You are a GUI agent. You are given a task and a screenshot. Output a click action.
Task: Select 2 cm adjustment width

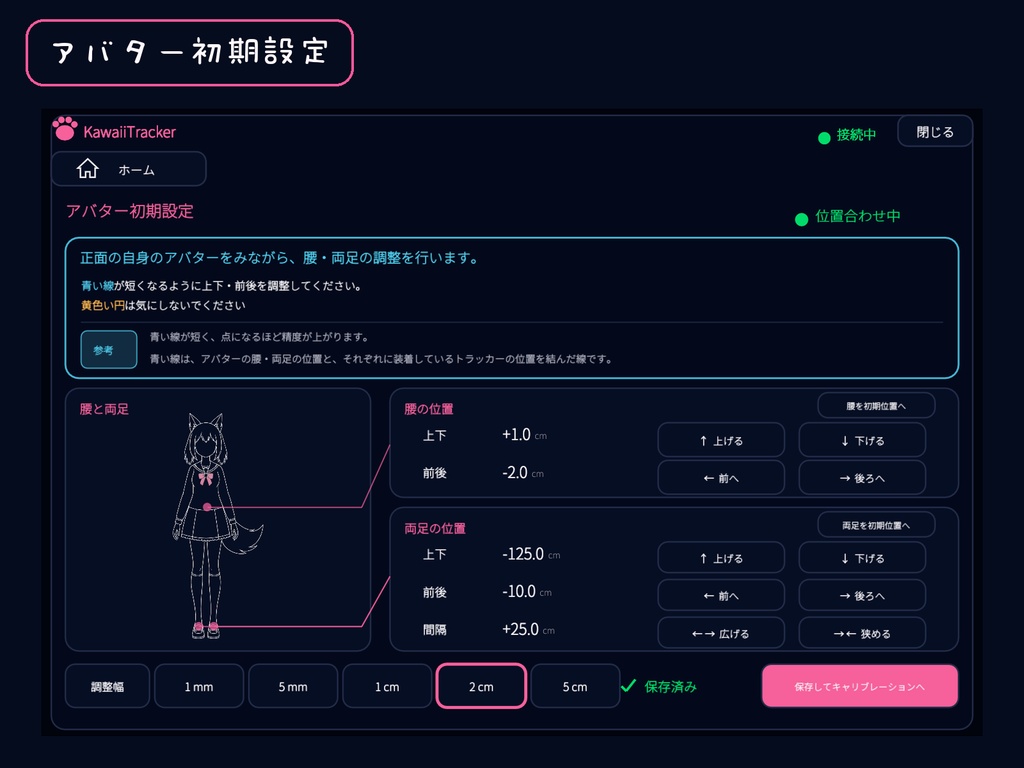(481, 686)
